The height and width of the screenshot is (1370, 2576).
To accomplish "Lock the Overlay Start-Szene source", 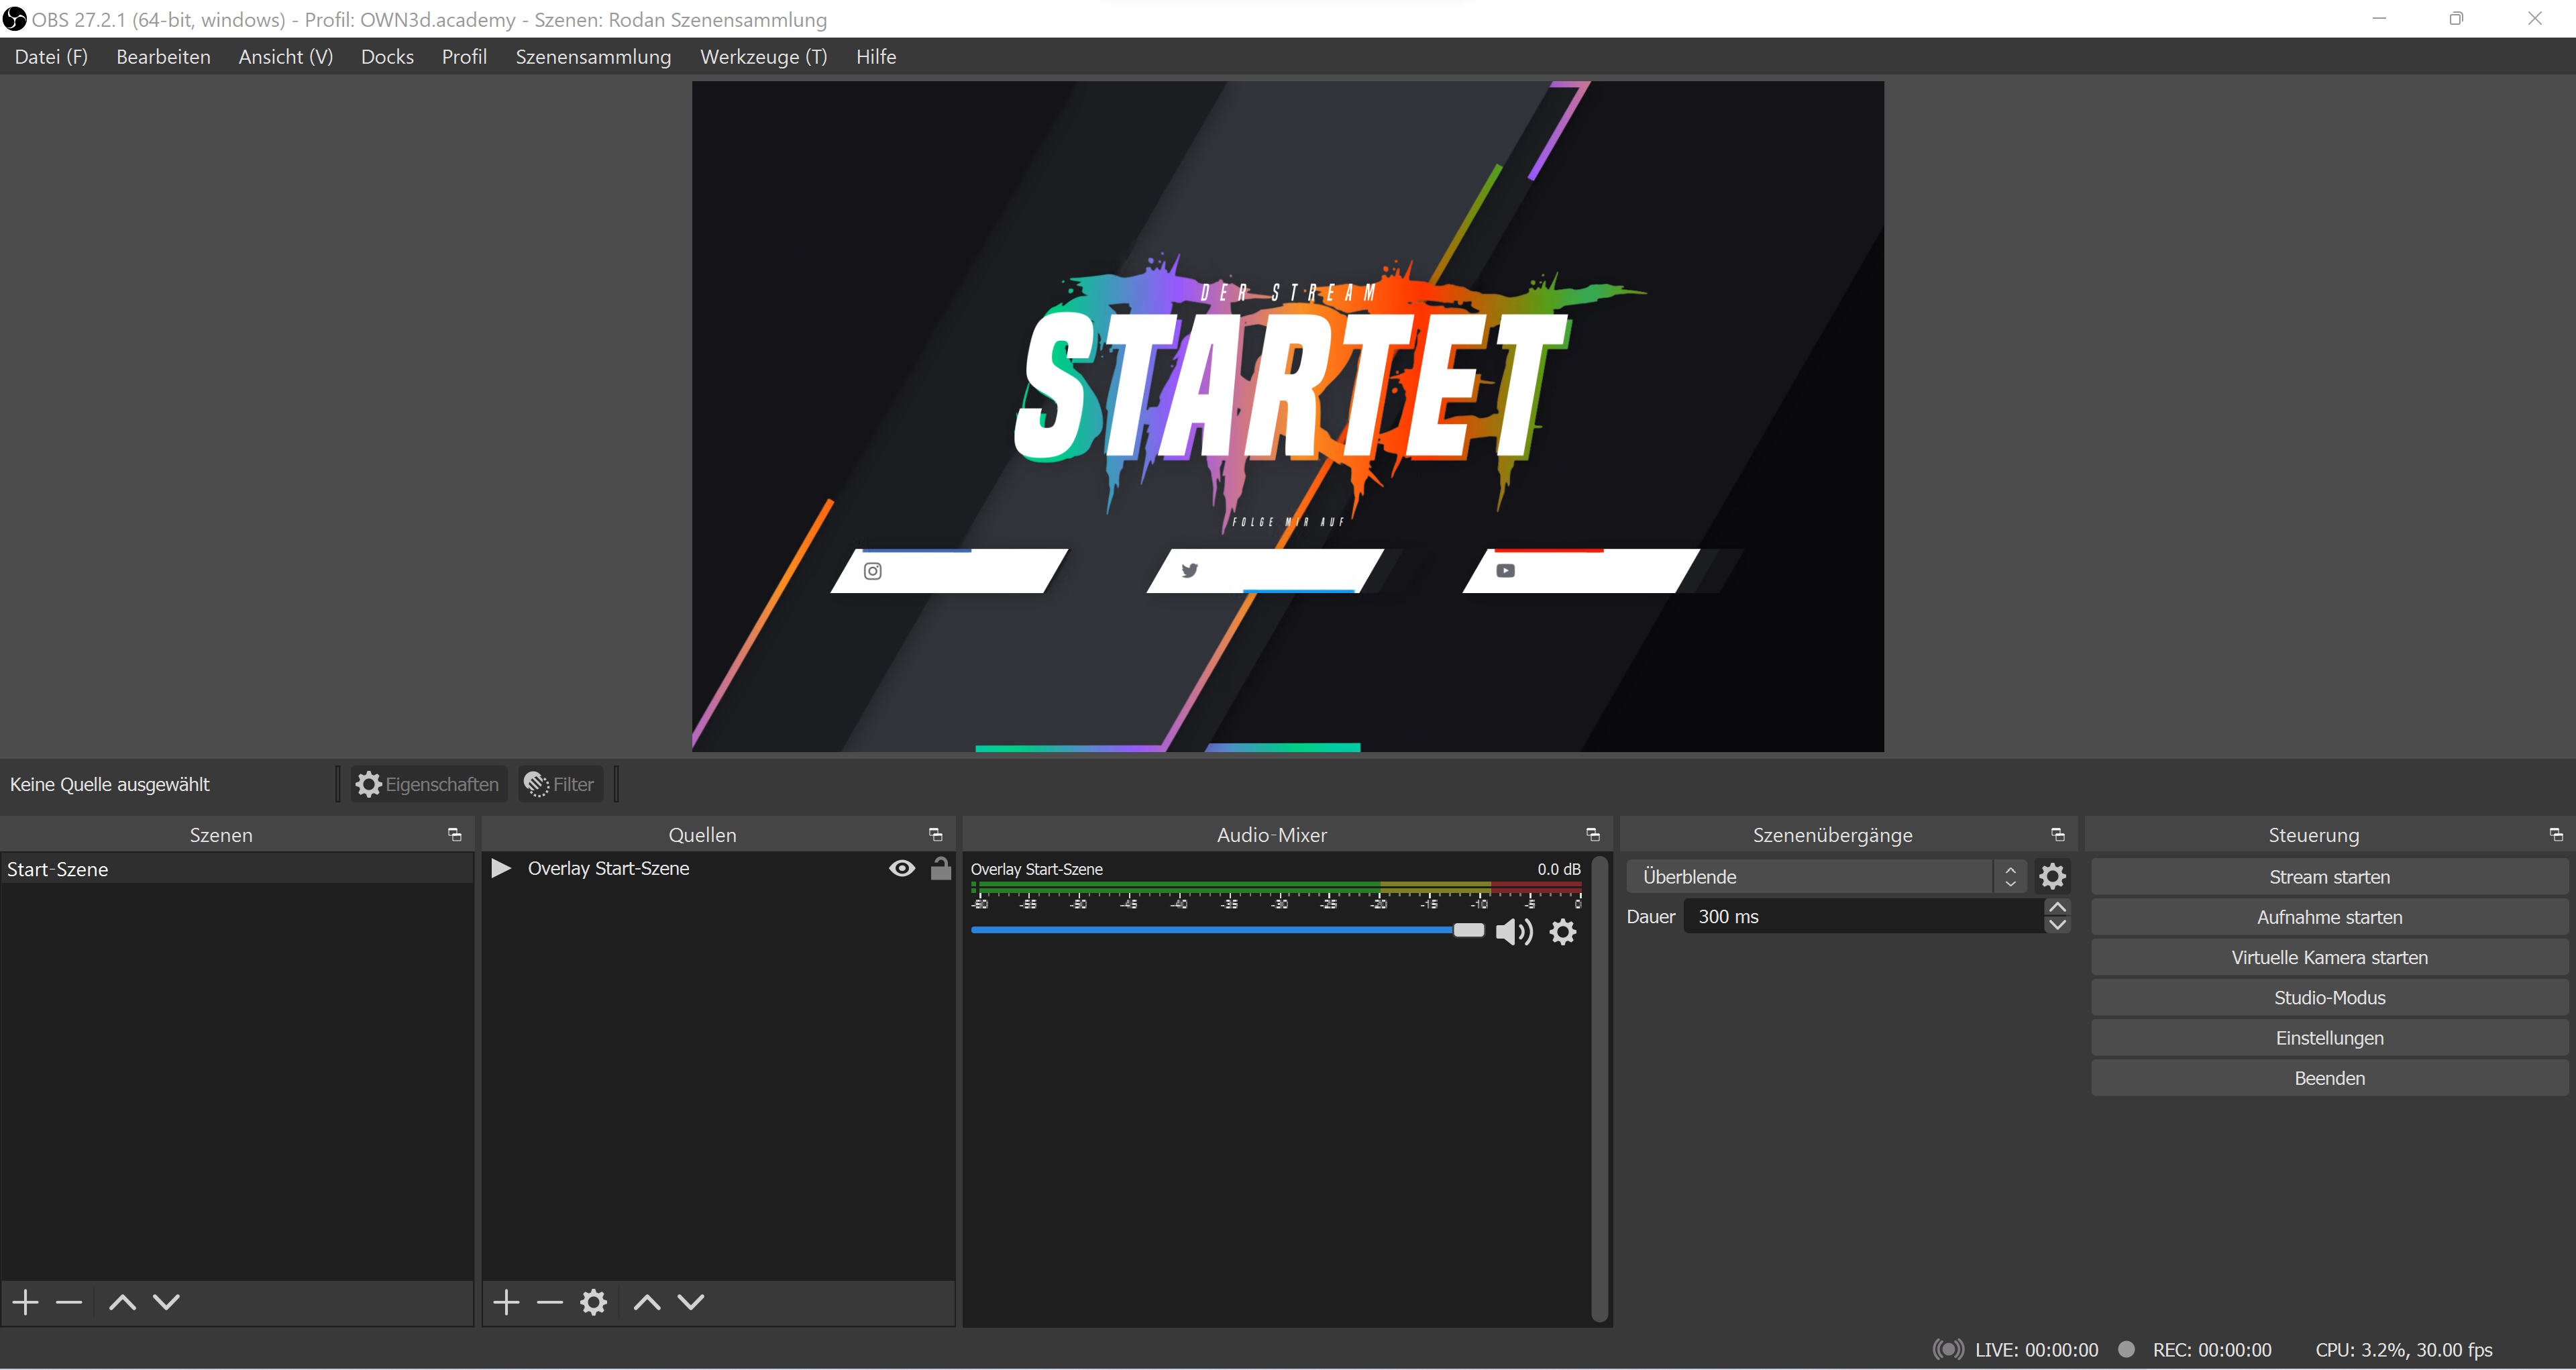I will [x=939, y=868].
